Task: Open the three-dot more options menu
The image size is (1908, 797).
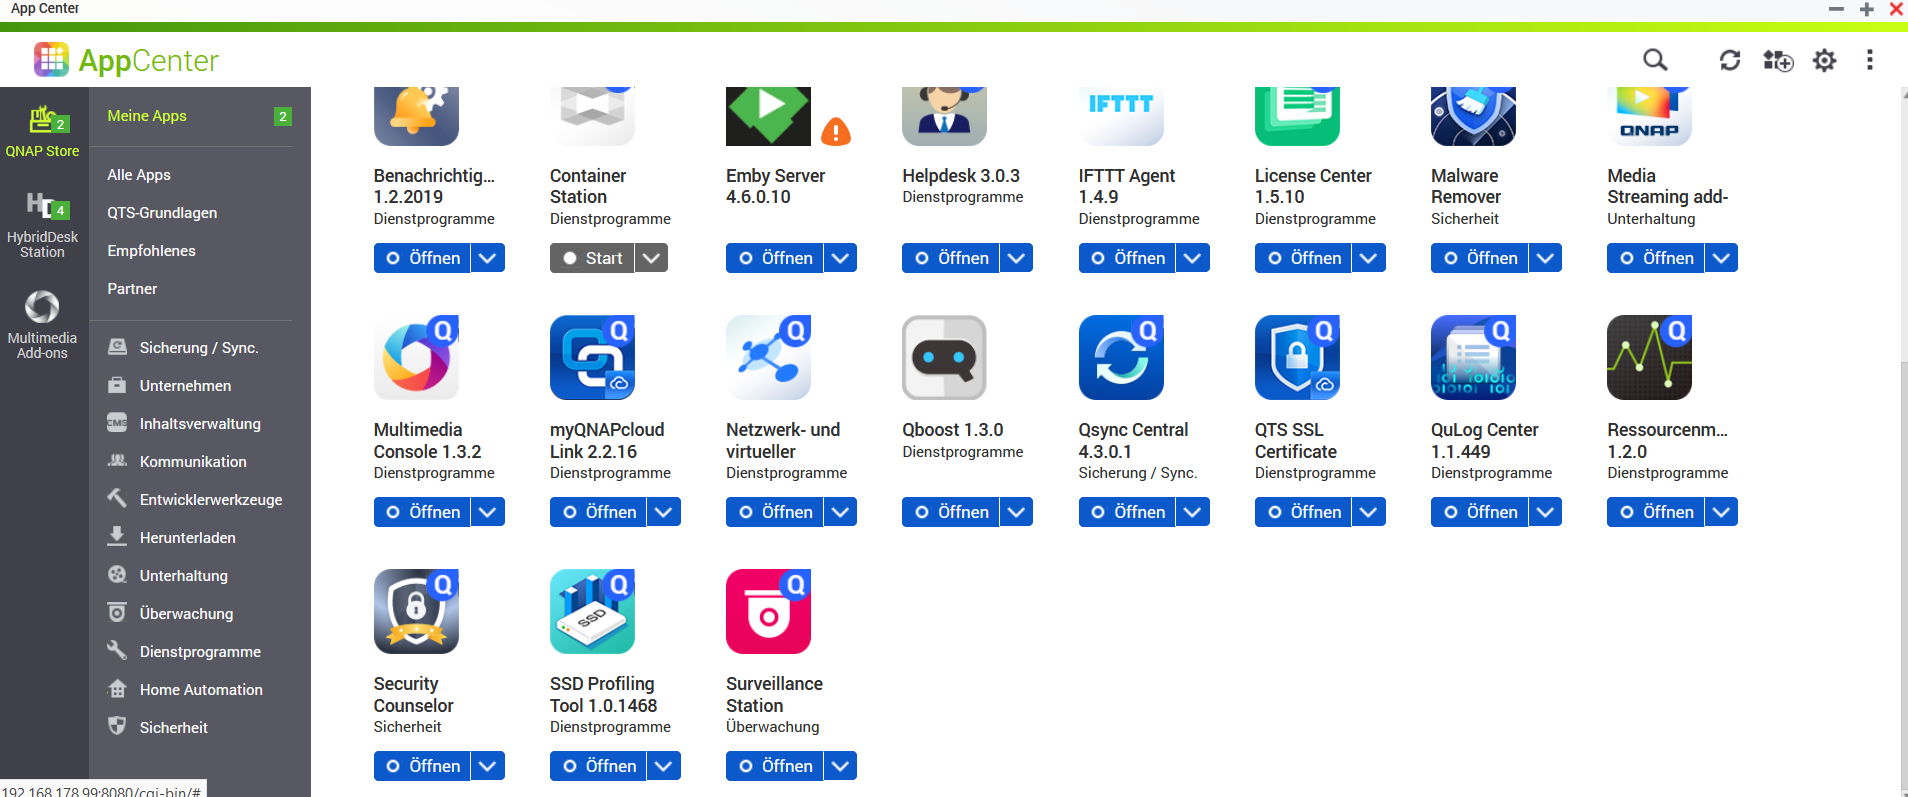Action: tap(1869, 60)
